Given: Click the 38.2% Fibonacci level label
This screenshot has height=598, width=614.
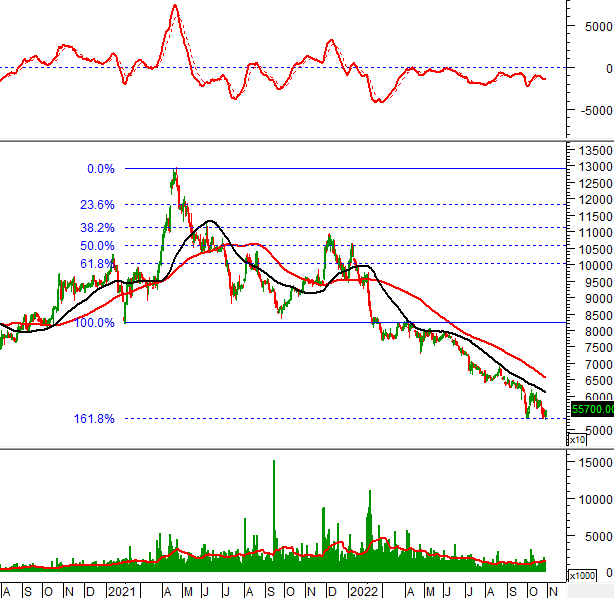Looking at the screenshot, I should point(98,228).
